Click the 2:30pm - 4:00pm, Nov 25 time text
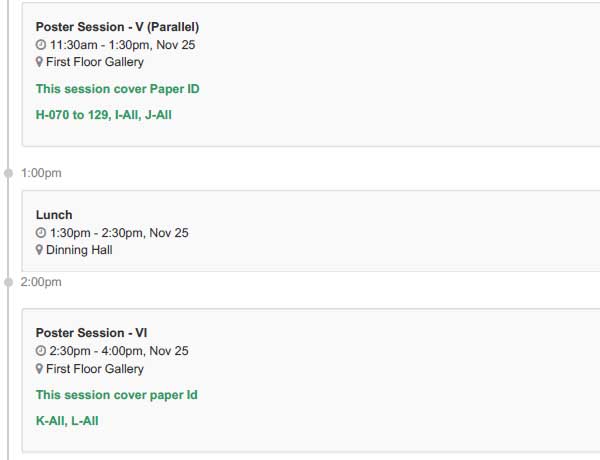Viewport: 600px width, 460px height. pos(119,351)
